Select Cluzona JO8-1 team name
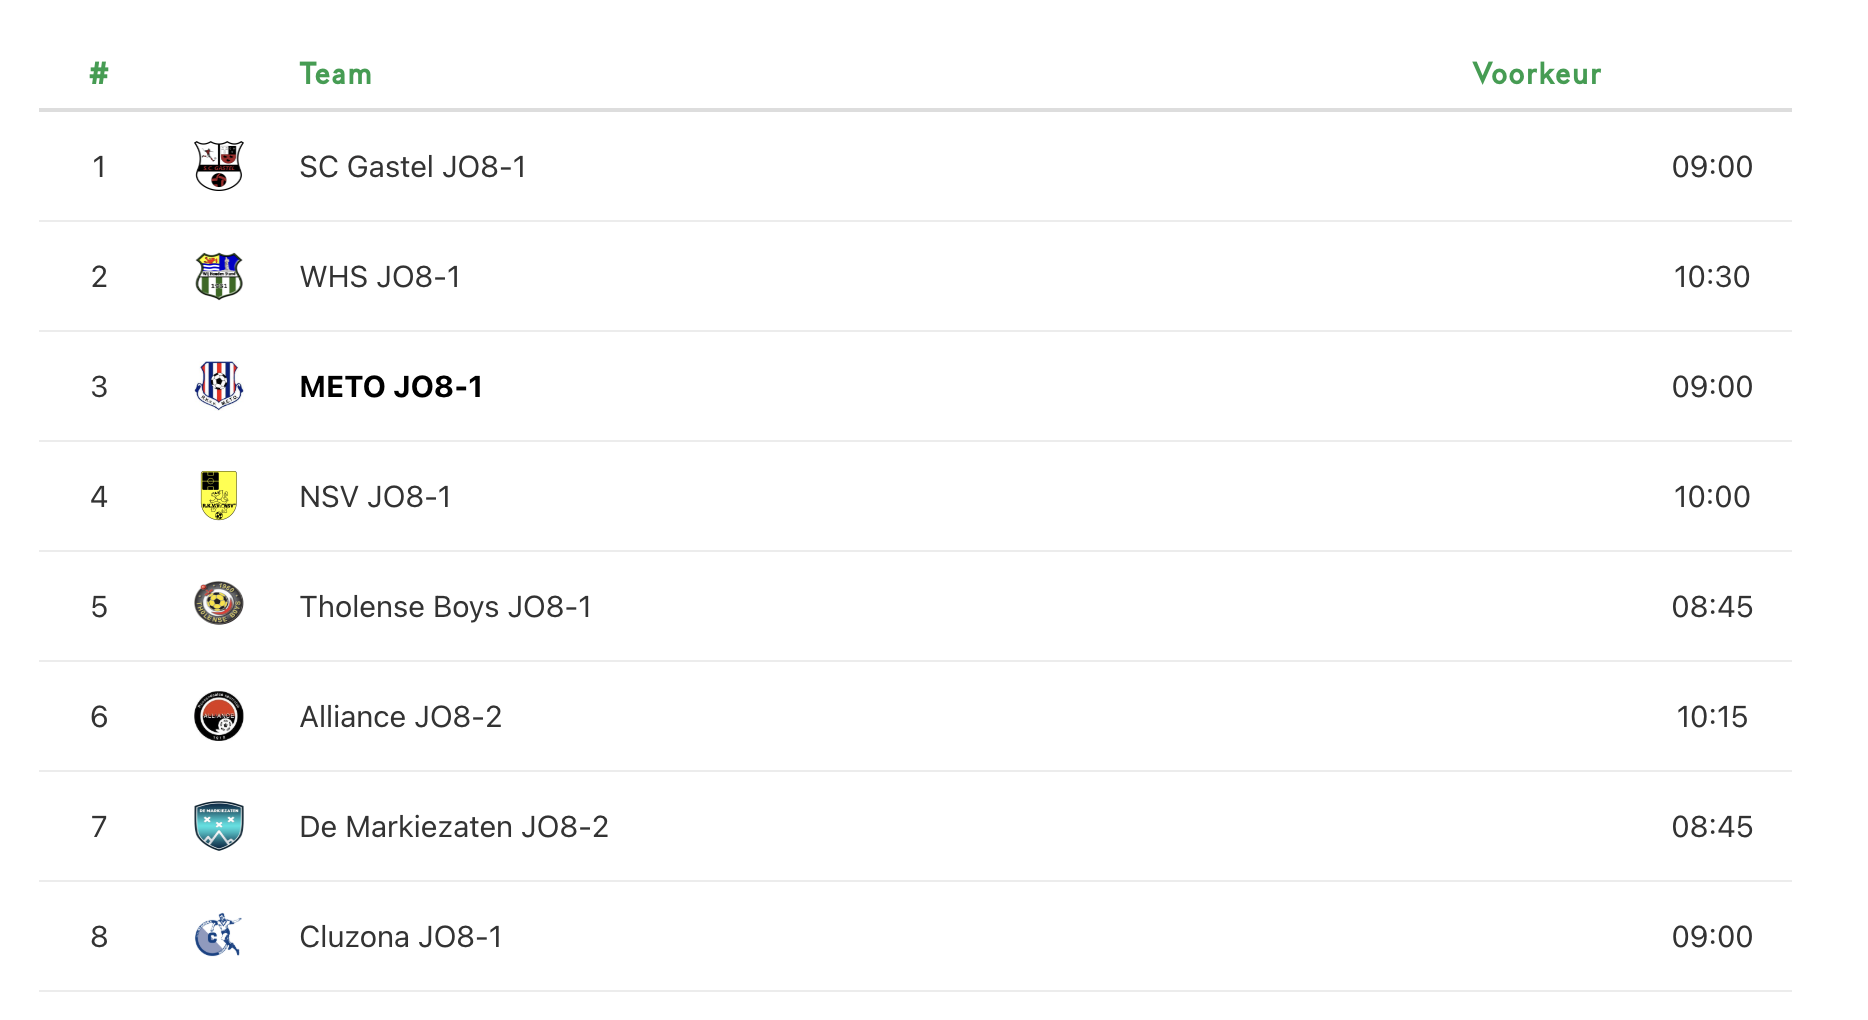Screen dimensions: 1868x1020 (400, 937)
